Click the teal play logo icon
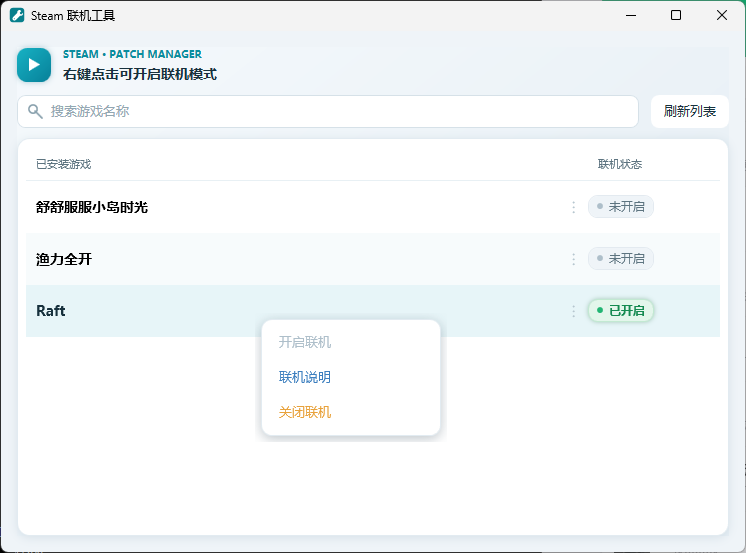Viewport: 746px width, 553px height. [x=34, y=65]
